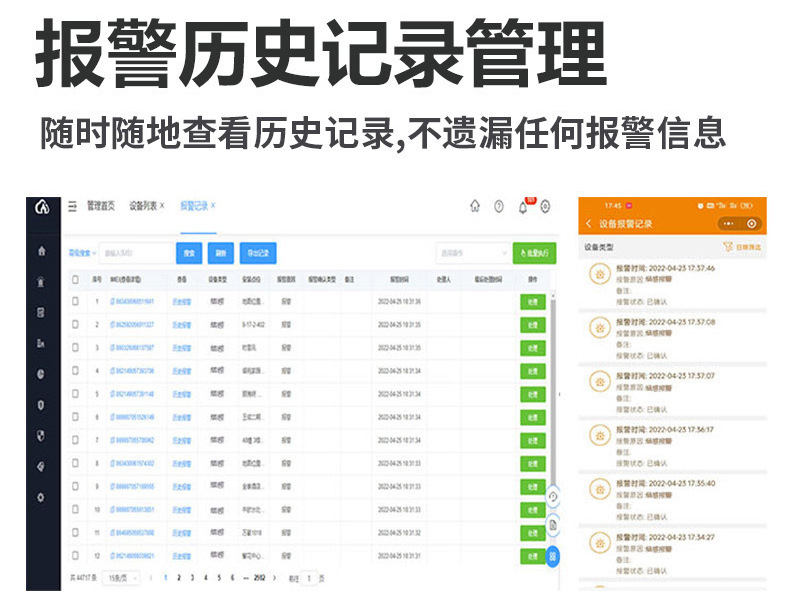Open the server-stack icon in the sidebar
The width and height of the screenshot is (790, 599).
click(41, 312)
